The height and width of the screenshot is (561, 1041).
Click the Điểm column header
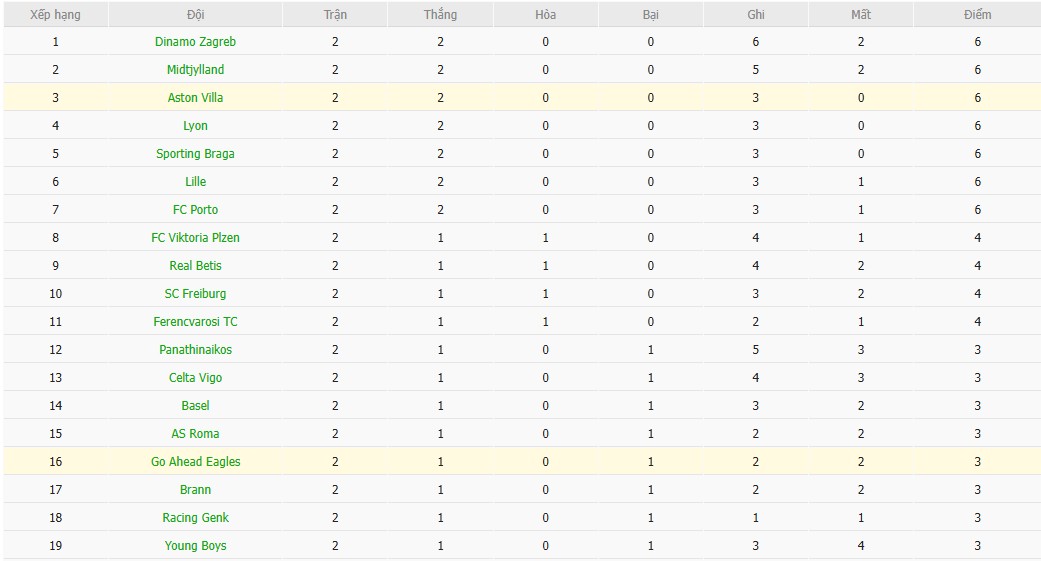coord(977,15)
